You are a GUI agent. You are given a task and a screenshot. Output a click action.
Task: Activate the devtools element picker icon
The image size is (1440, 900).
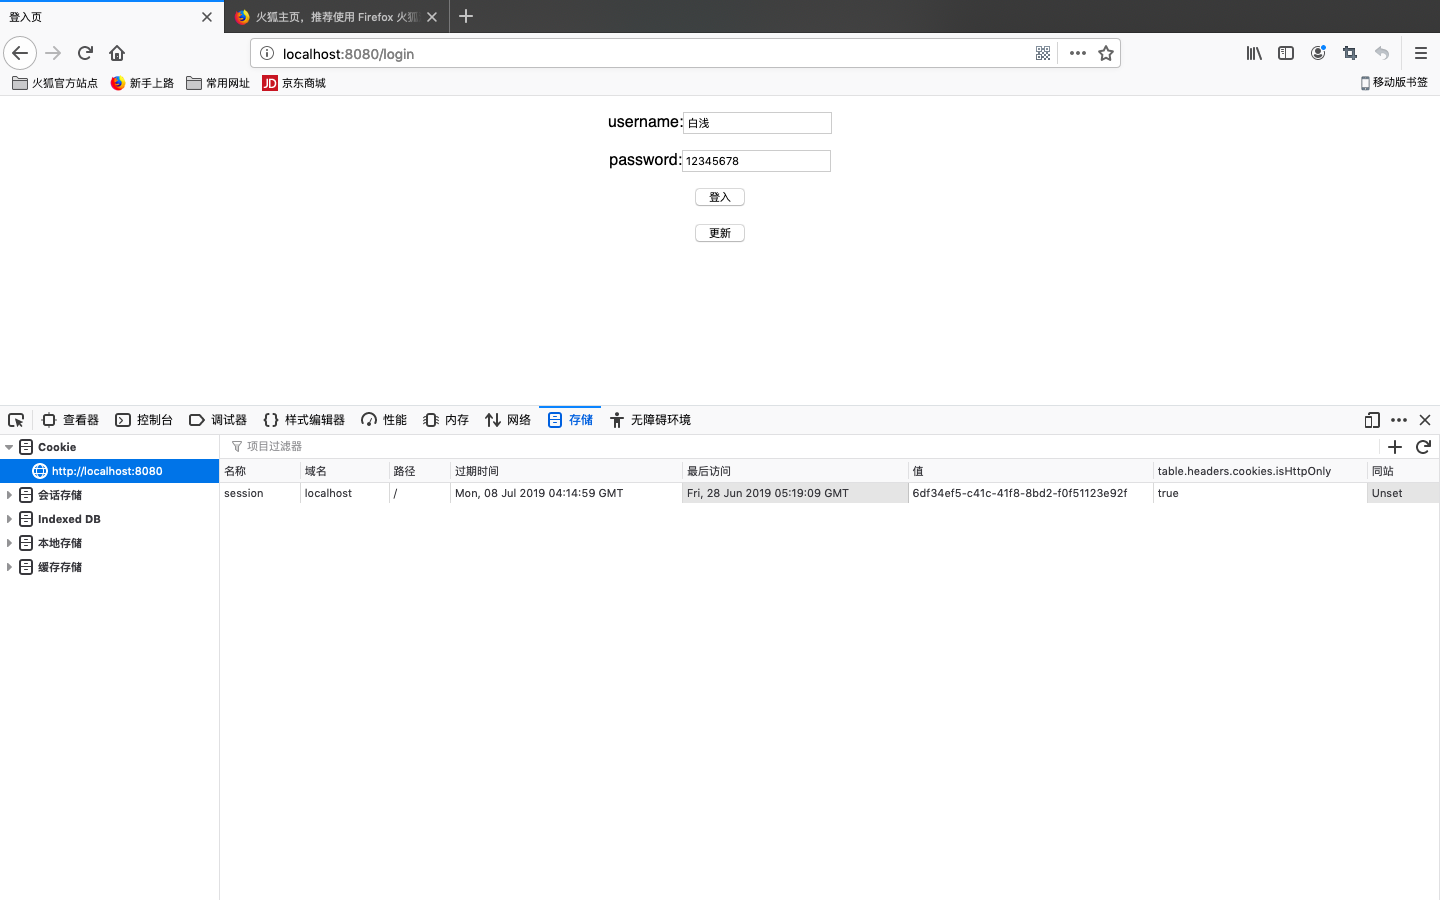pyautogui.click(x=16, y=420)
